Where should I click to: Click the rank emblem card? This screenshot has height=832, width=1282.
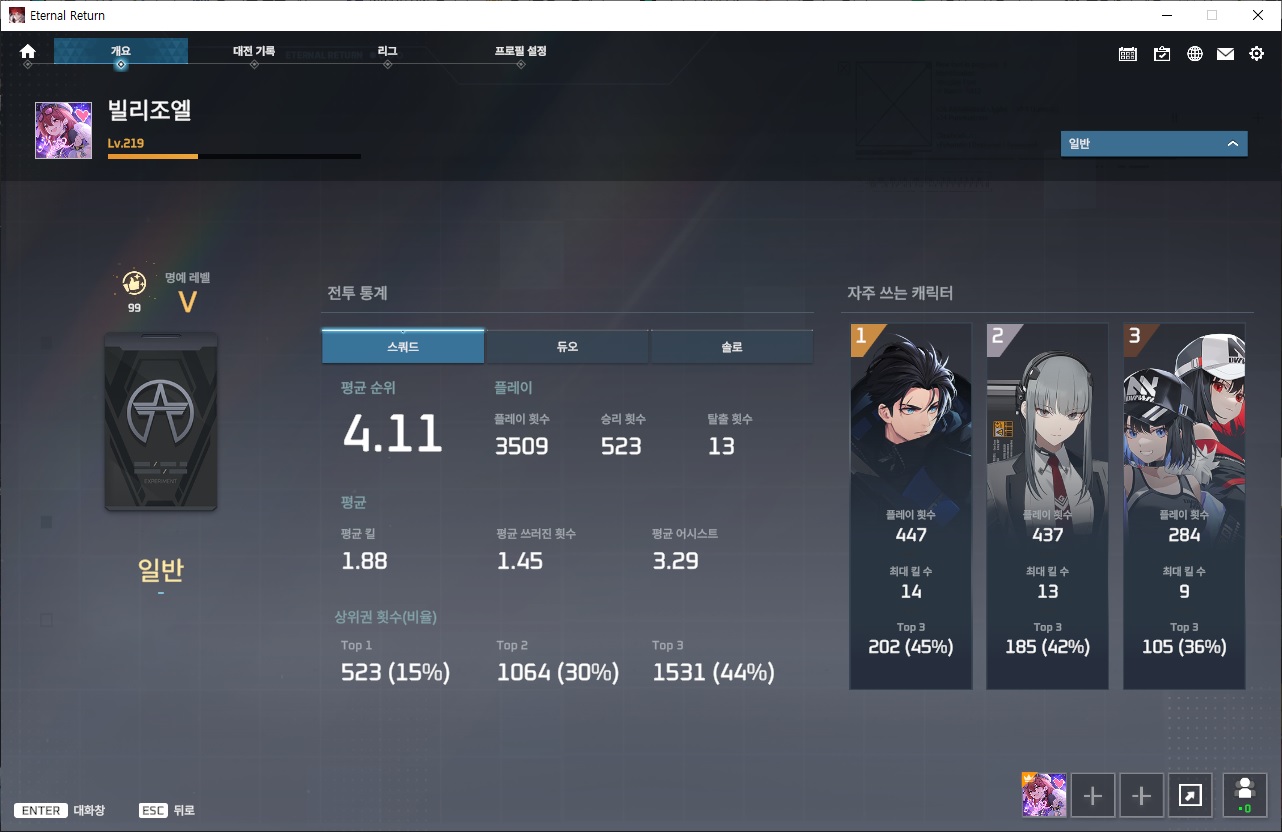(x=161, y=422)
